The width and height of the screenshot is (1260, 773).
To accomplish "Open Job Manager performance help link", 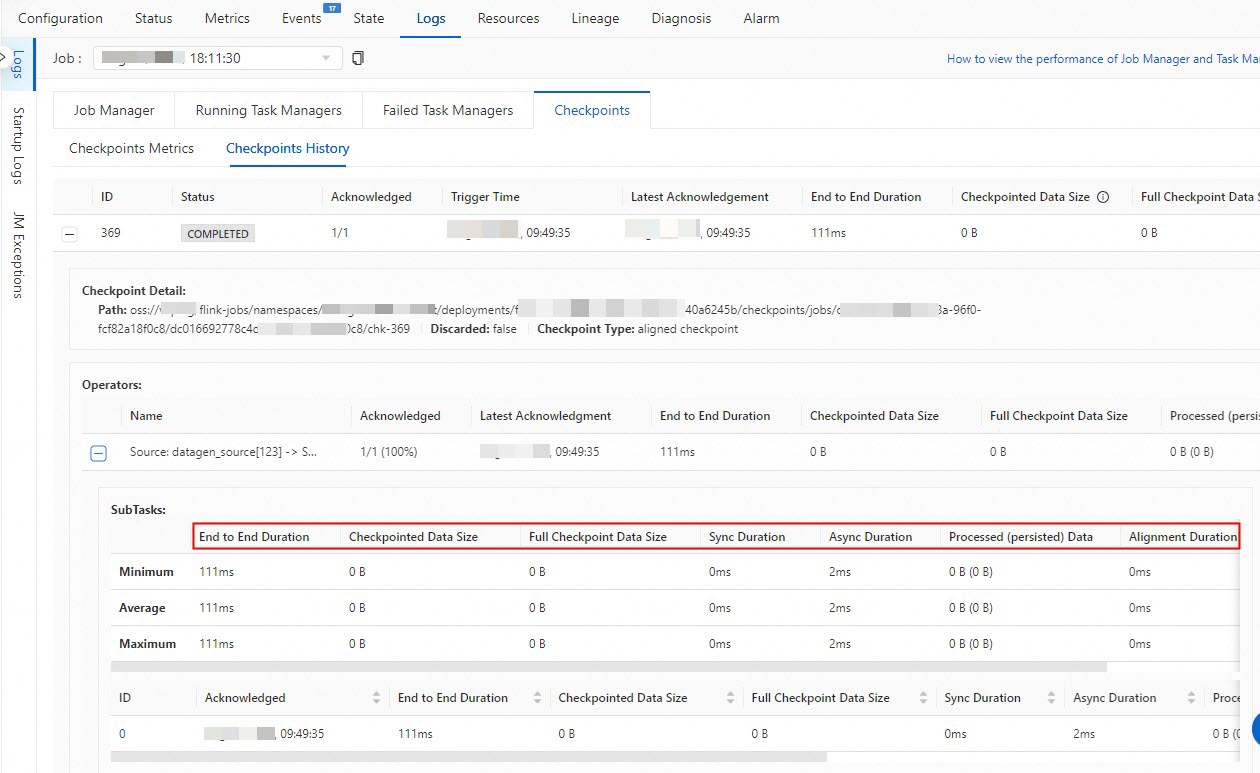I will pyautogui.click(x=1102, y=59).
